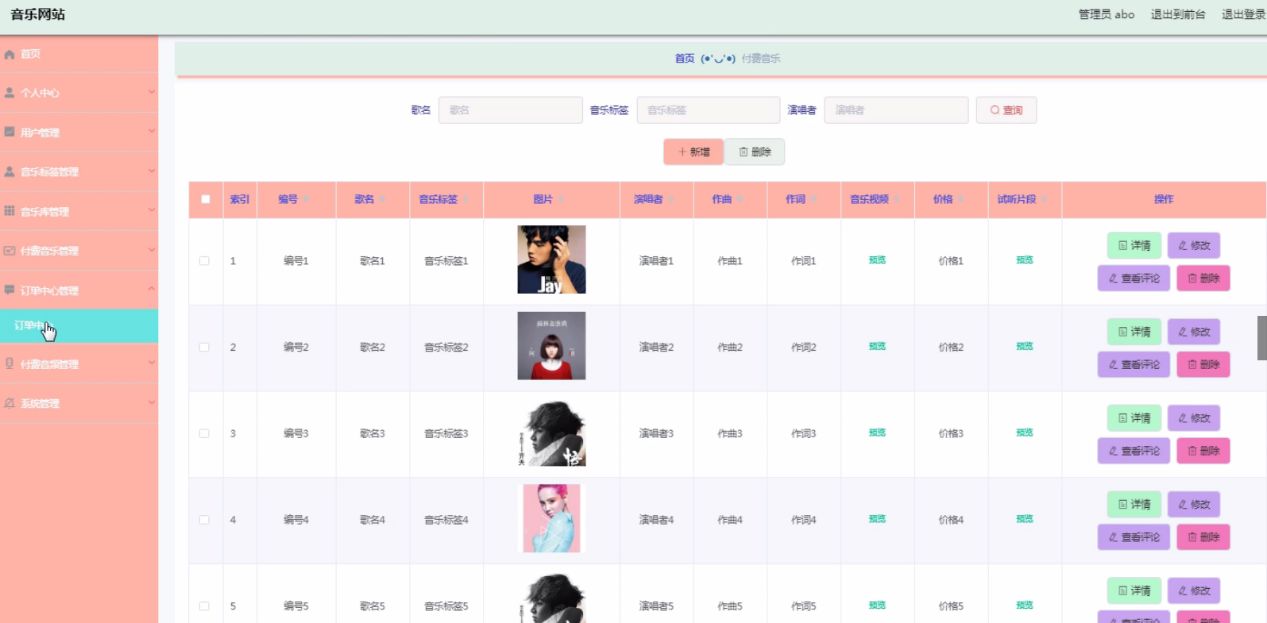This screenshot has width=1267, height=623.
Task: Click 音乐视频 预览 link in row 编号3
Action: point(877,433)
